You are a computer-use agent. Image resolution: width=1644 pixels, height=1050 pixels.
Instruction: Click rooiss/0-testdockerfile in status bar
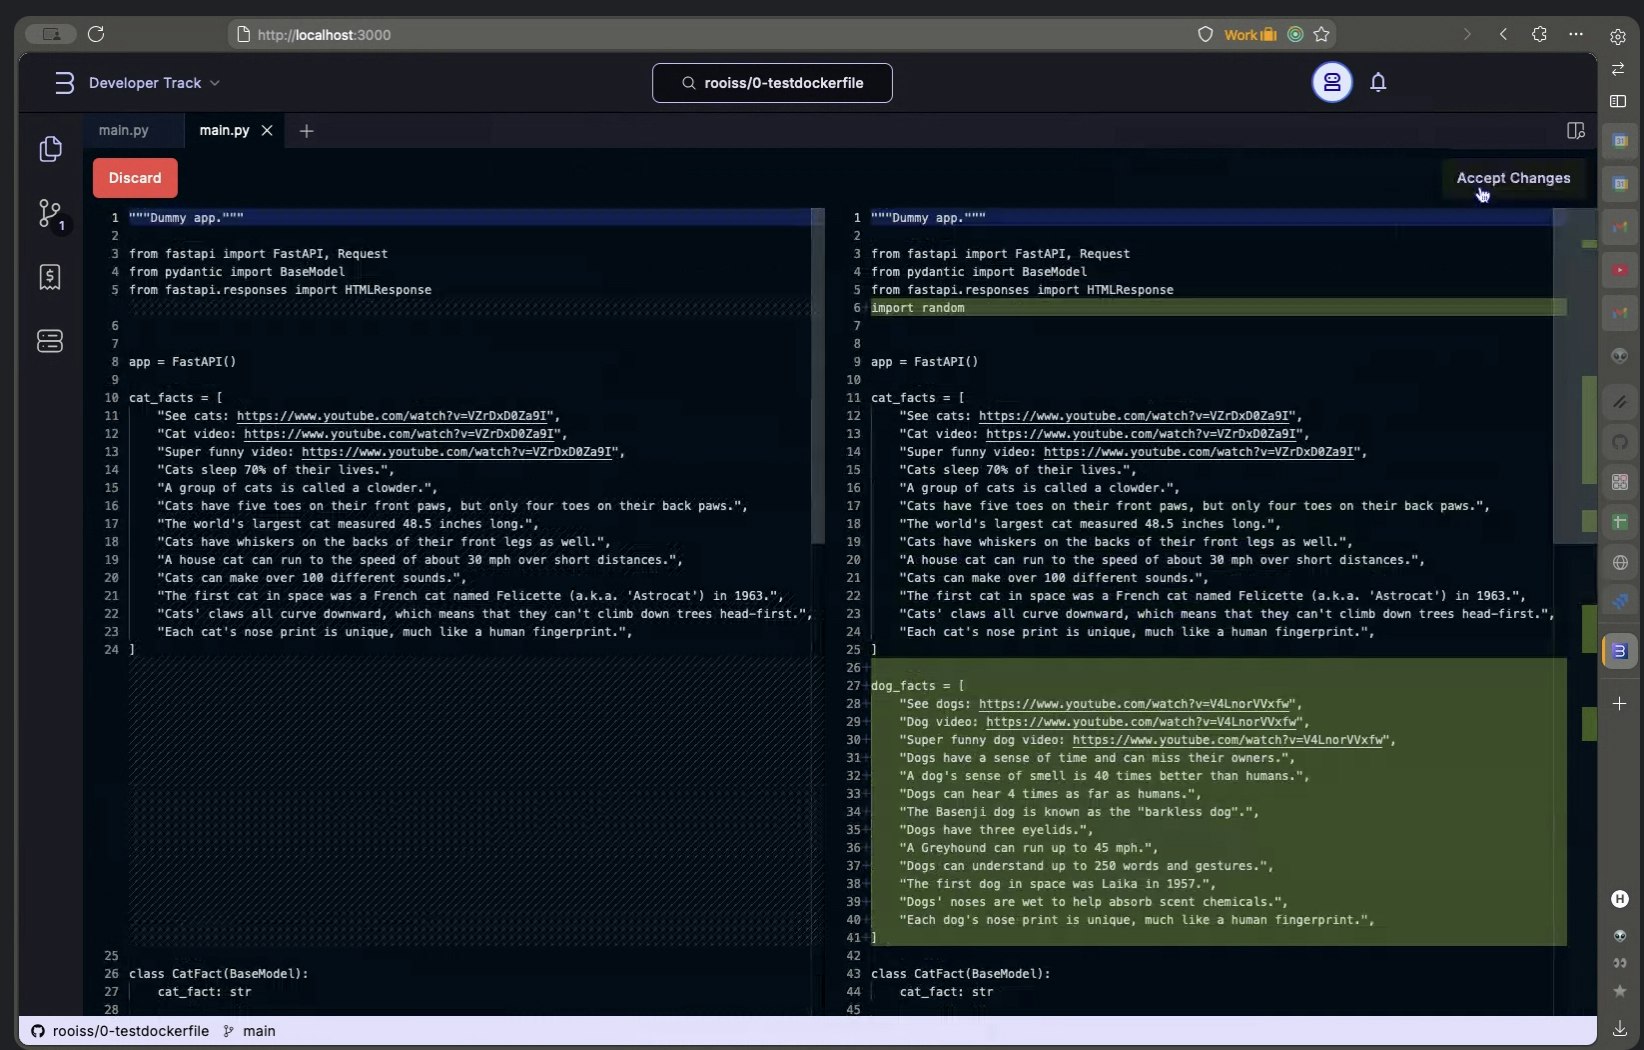pos(130,1031)
